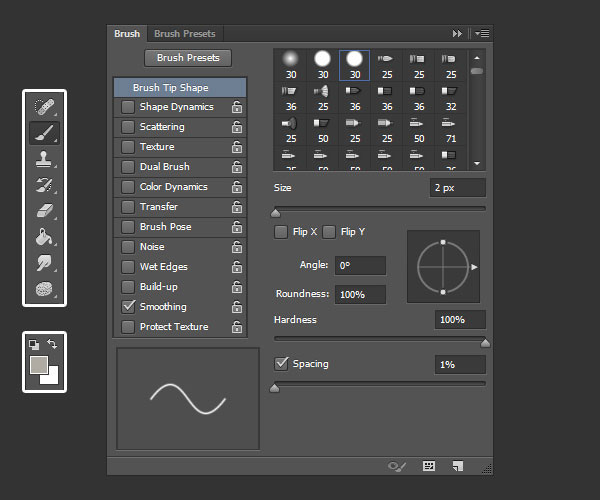
Task: Click the Brush Presets button
Action: [188, 58]
